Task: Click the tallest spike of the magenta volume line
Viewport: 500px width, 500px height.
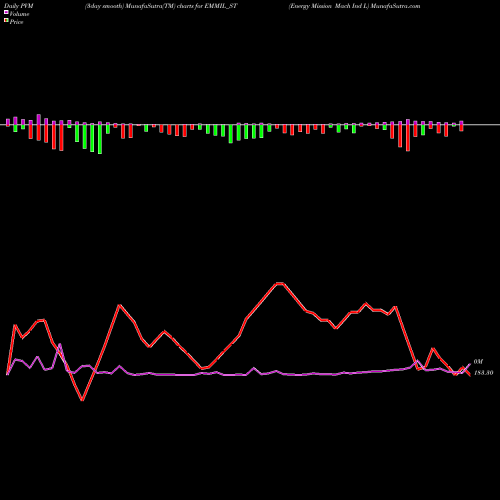Action: point(60,344)
